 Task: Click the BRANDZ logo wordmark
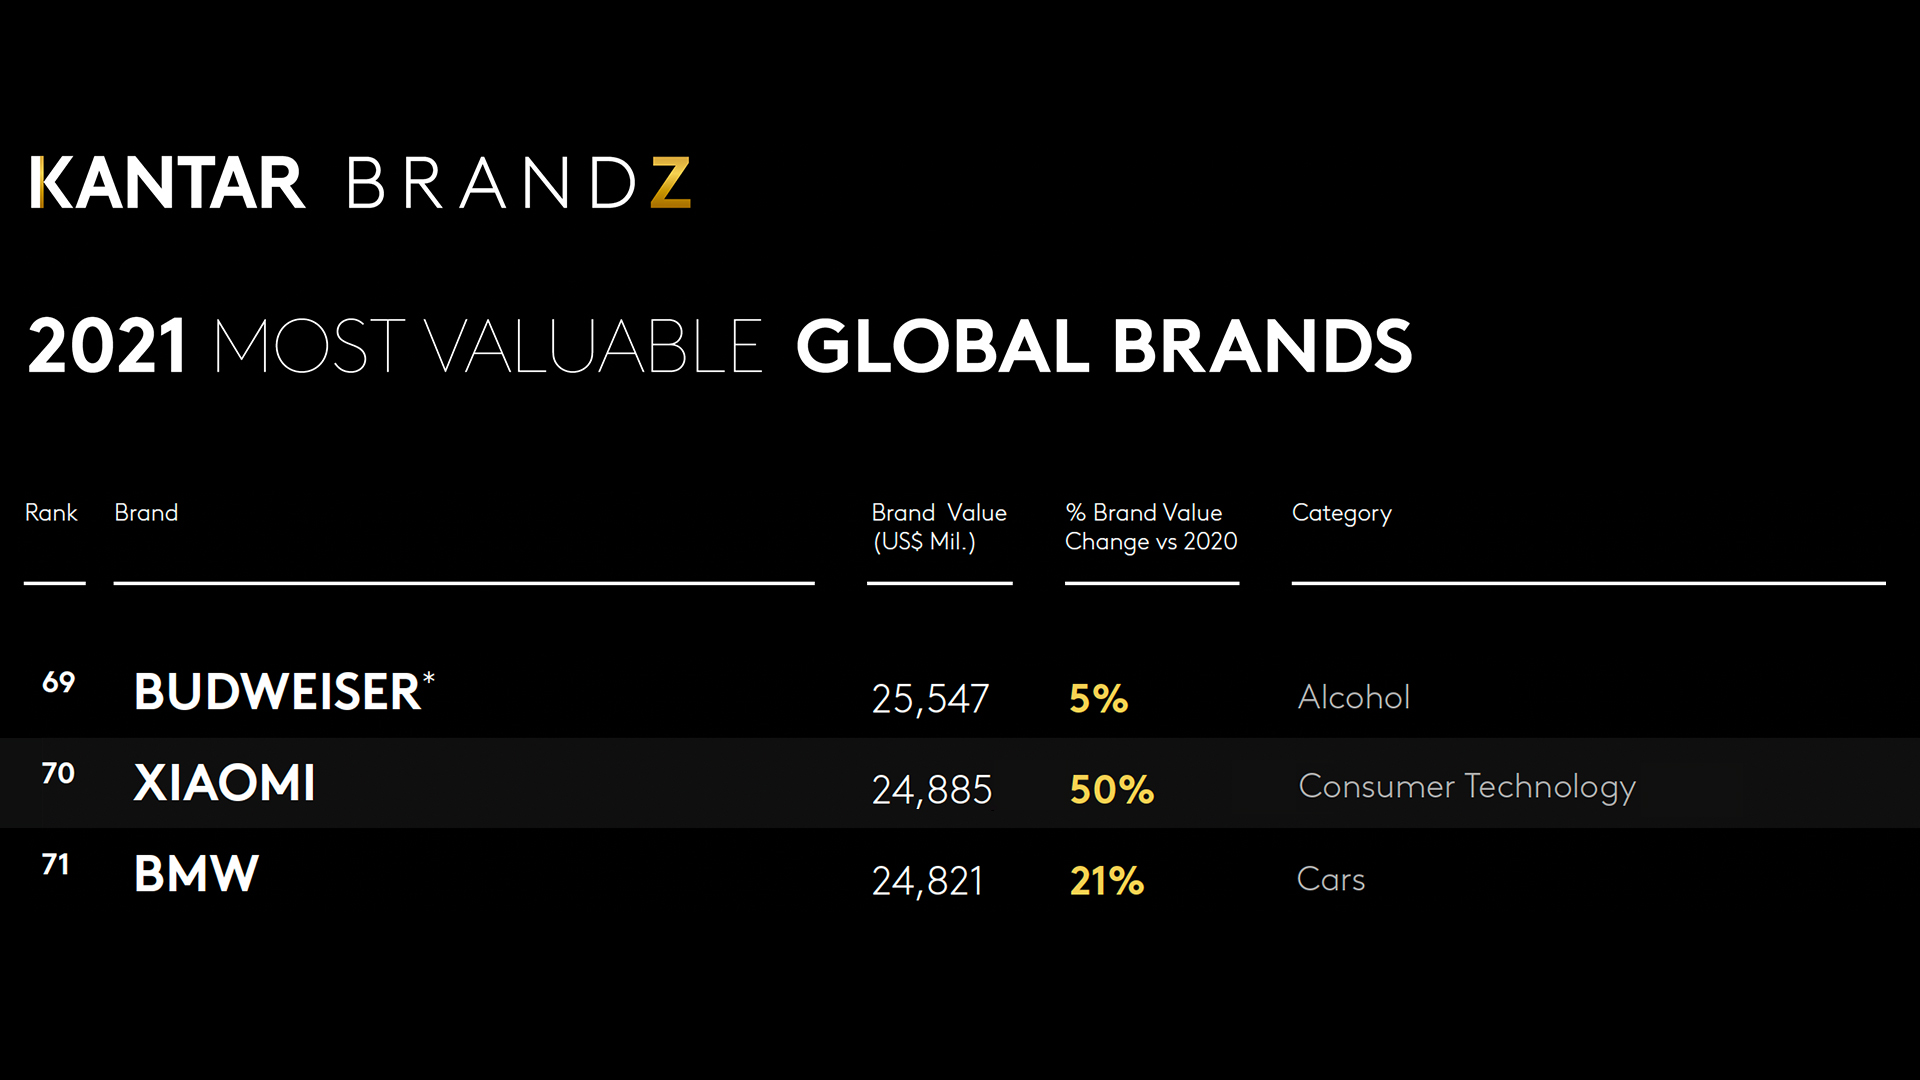tap(517, 183)
